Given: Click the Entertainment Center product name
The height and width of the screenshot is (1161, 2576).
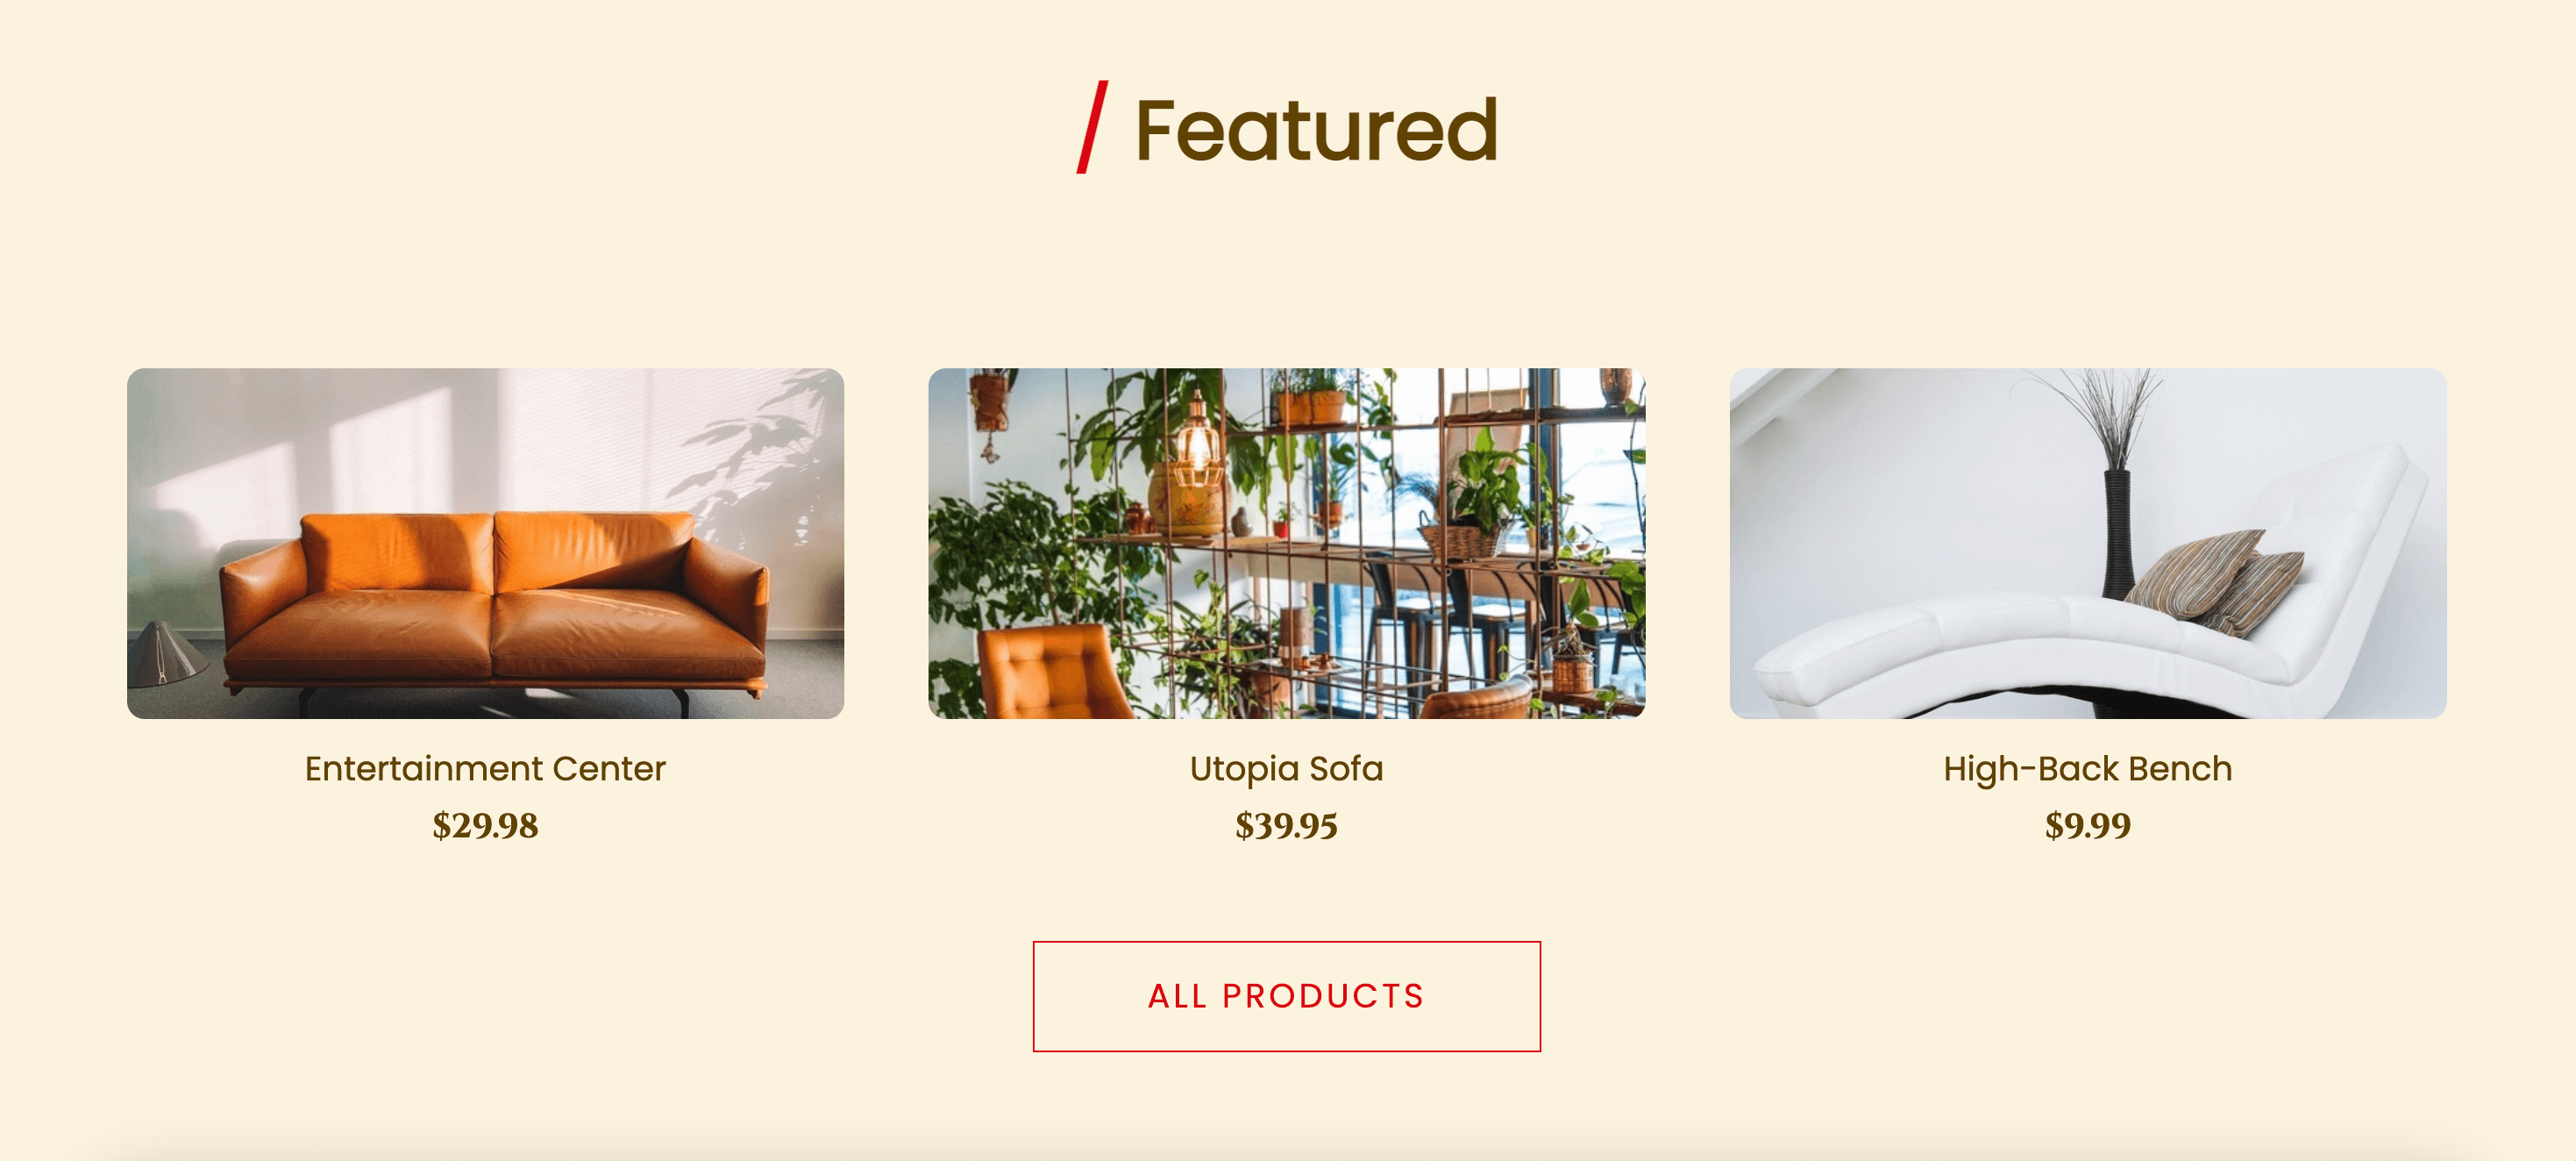Looking at the screenshot, I should [x=485, y=768].
